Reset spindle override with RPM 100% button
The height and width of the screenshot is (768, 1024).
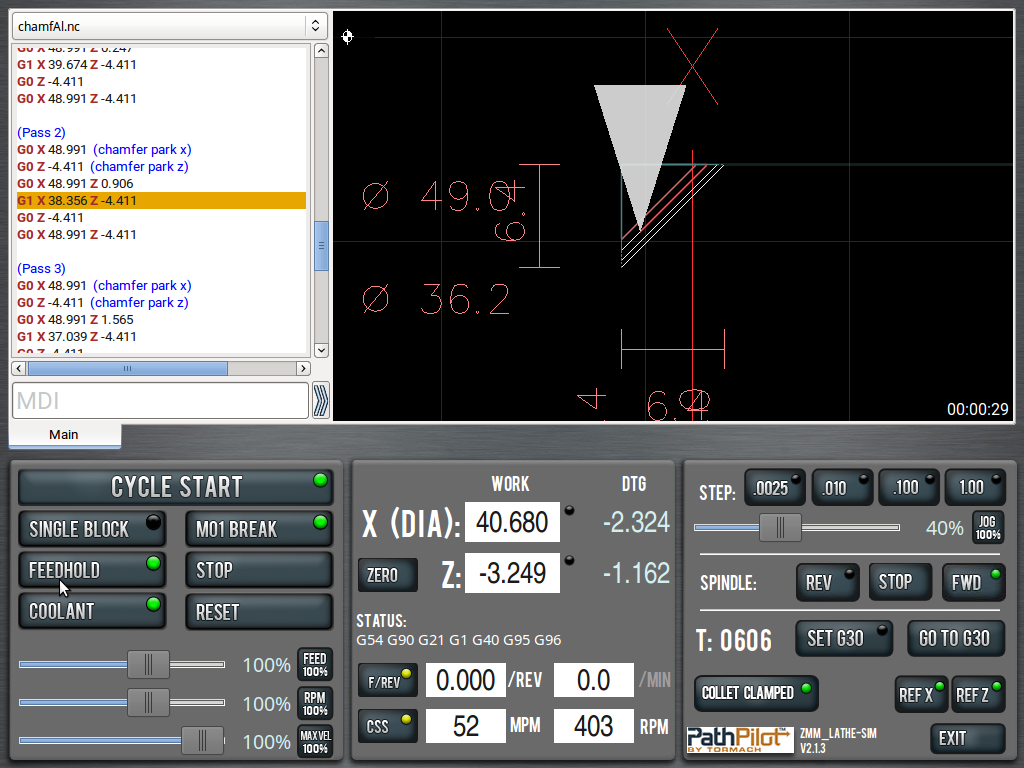pyautogui.click(x=315, y=703)
